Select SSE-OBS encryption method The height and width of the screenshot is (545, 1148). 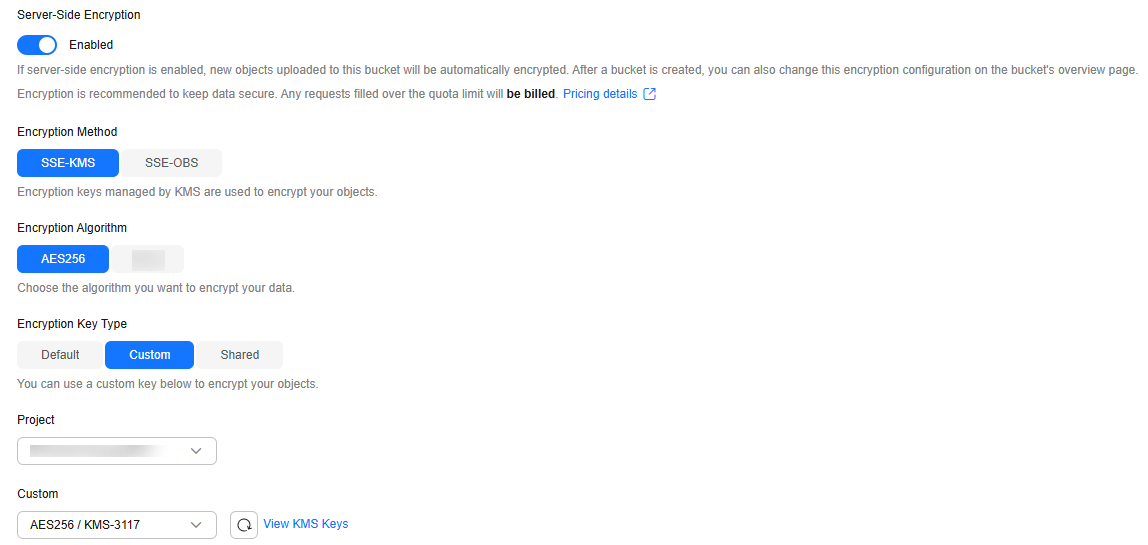point(171,163)
